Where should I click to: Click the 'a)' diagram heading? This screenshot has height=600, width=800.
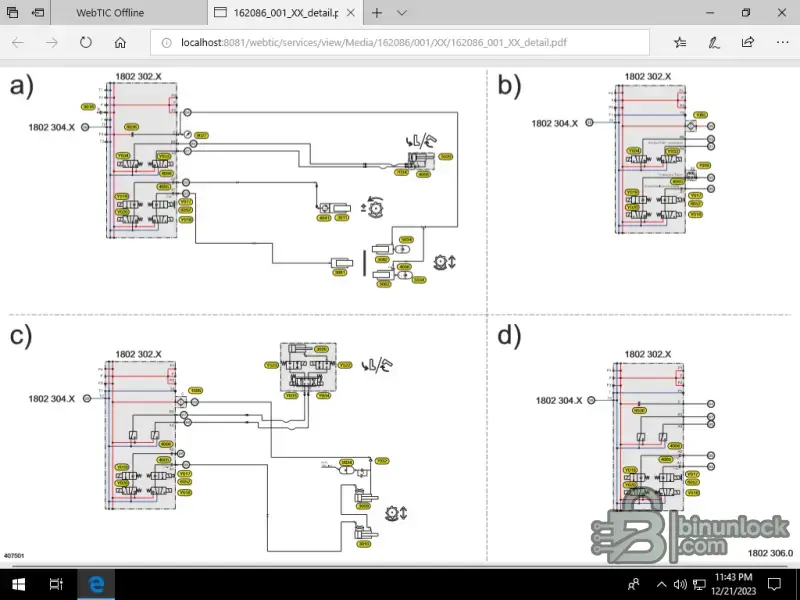22,86
